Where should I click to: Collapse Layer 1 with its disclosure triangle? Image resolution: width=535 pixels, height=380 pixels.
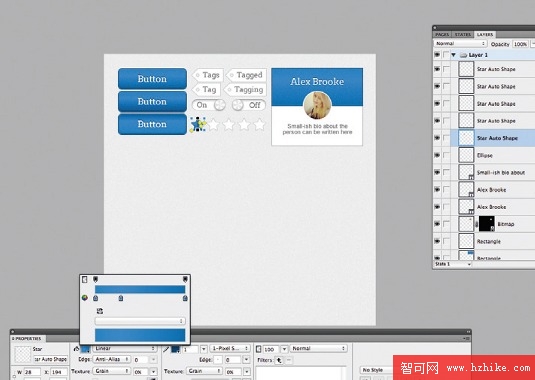[x=454, y=55]
